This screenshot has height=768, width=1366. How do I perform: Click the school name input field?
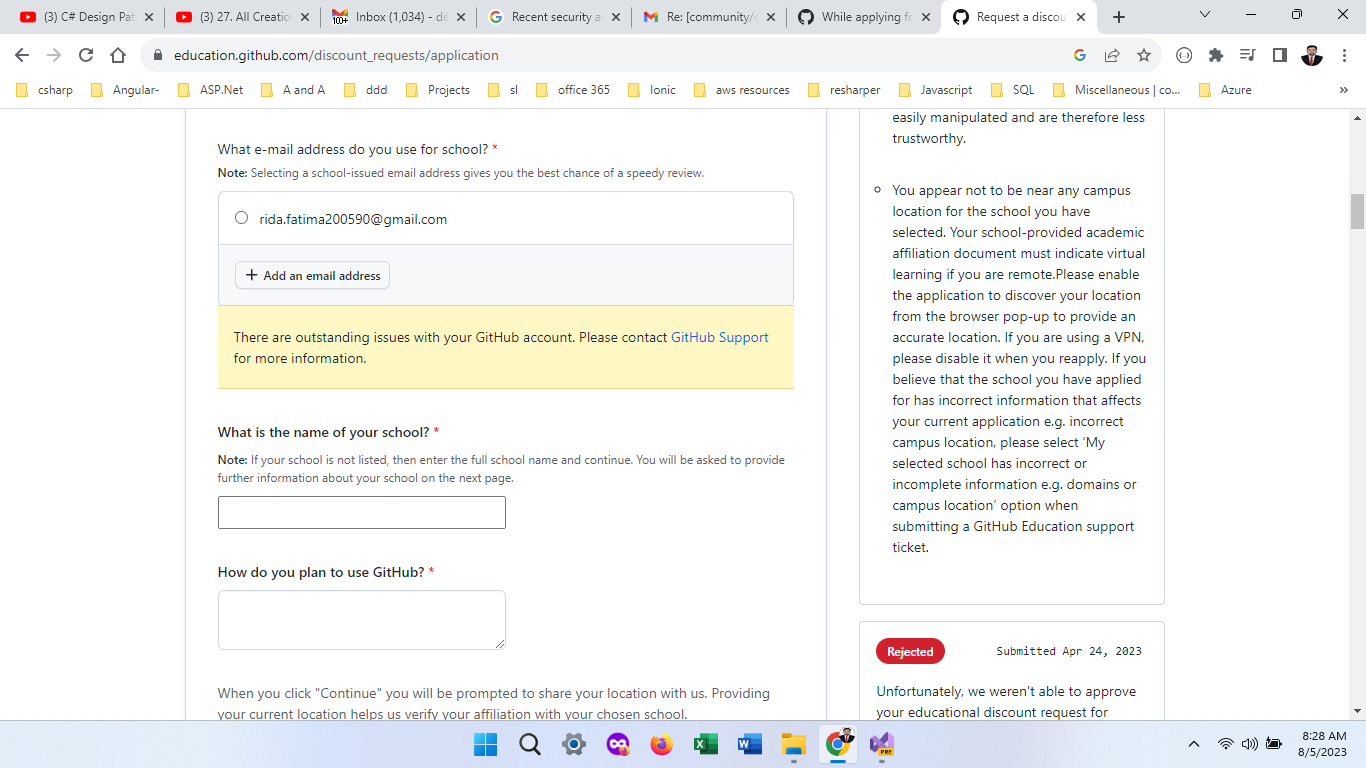[x=361, y=512]
